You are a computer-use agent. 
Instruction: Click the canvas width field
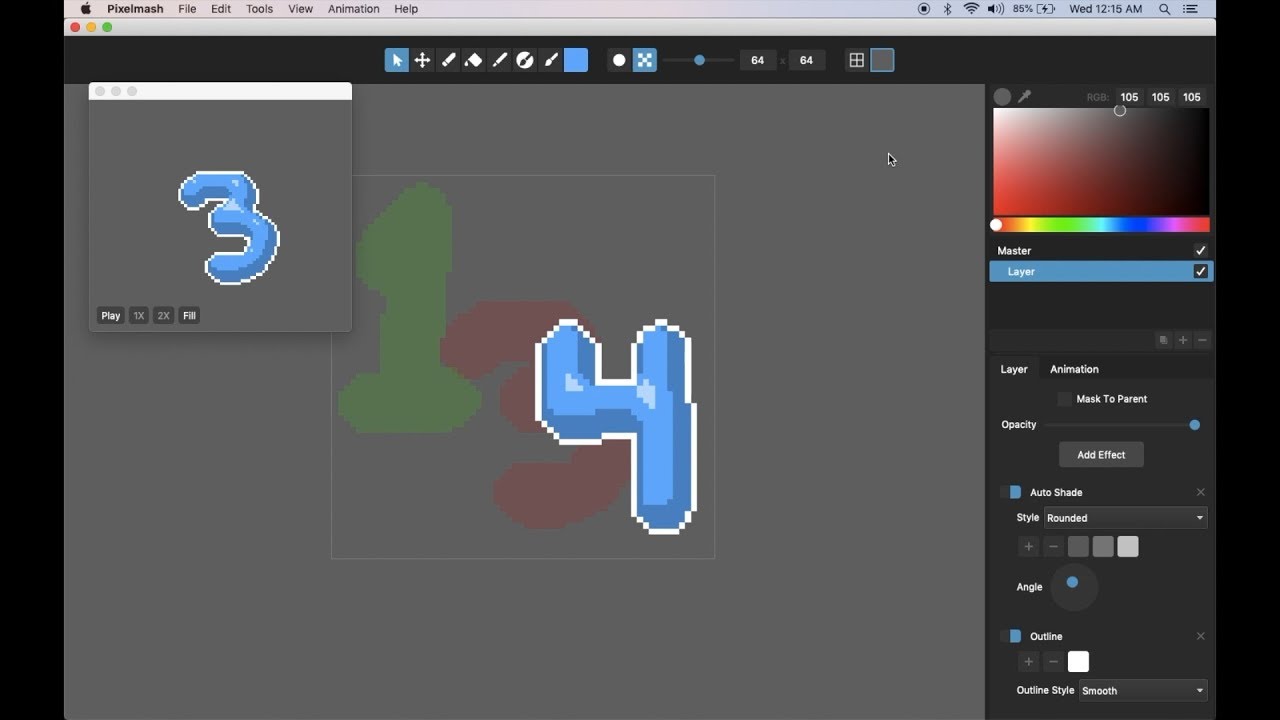(758, 60)
